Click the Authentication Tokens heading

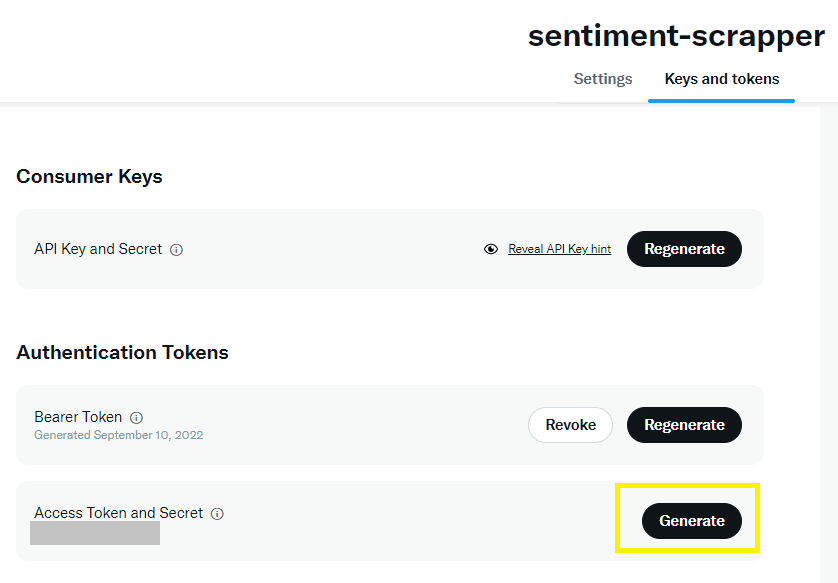122,352
